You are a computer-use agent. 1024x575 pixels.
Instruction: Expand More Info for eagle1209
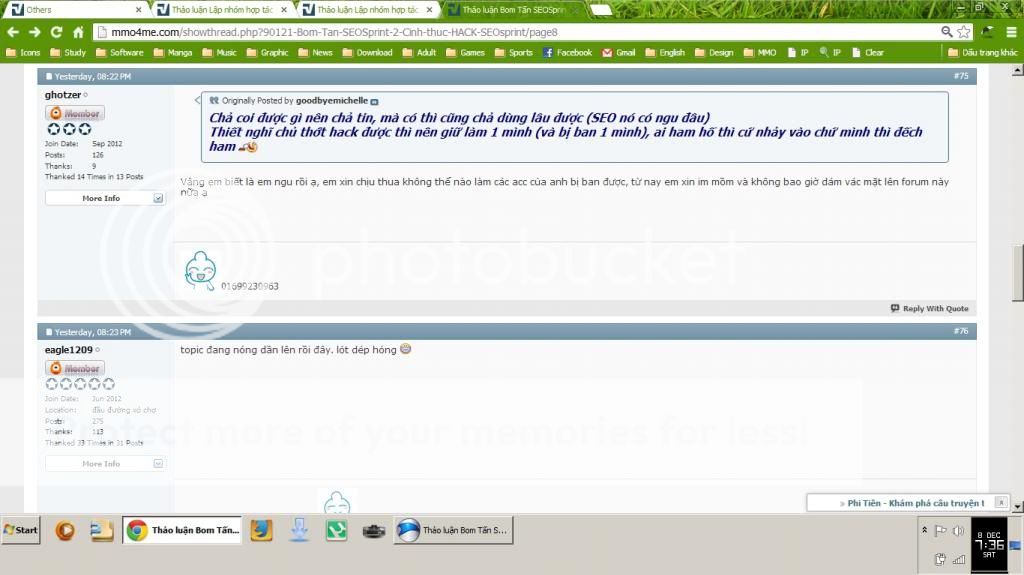105,464
